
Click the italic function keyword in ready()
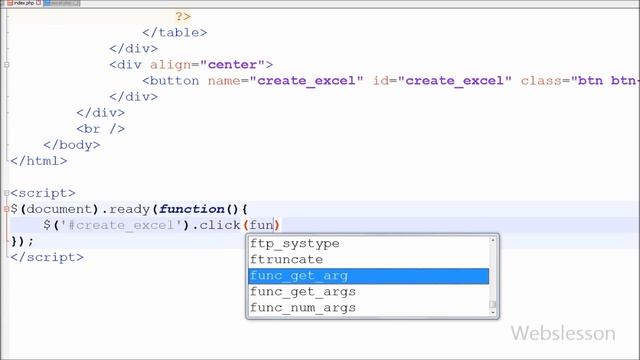[192, 209]
